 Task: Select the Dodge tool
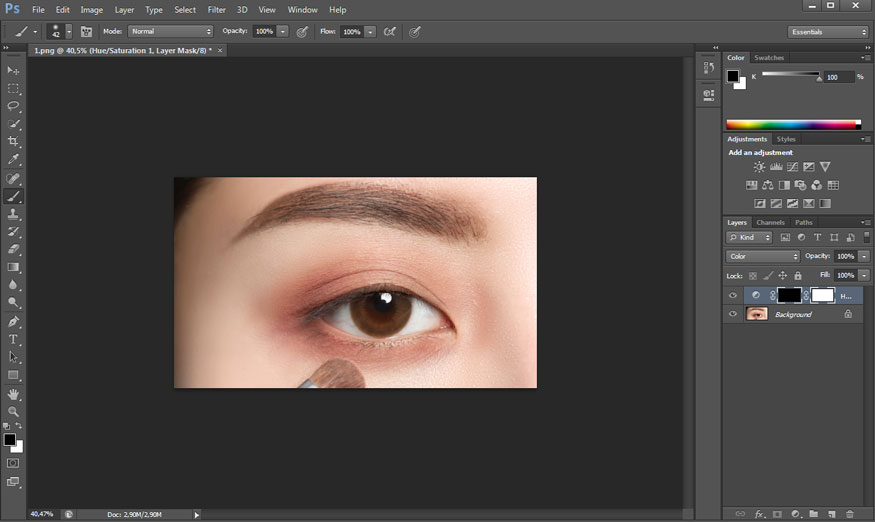click(13, 303)
